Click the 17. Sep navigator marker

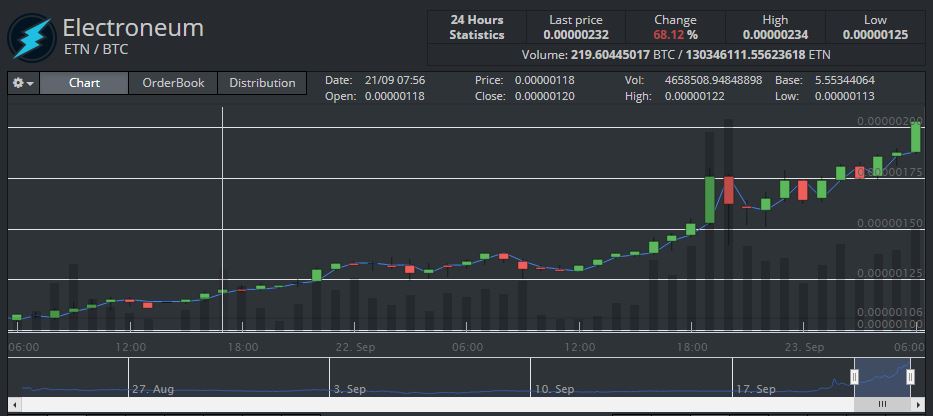[756, 389]
